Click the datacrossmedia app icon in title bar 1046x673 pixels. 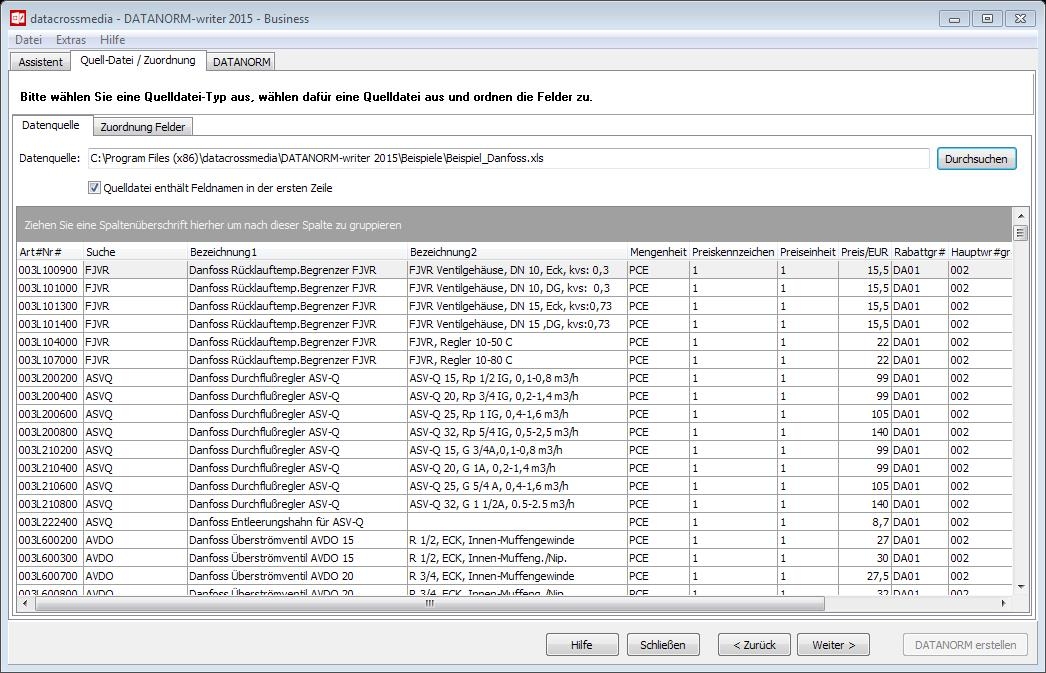(x=17, y=18)
